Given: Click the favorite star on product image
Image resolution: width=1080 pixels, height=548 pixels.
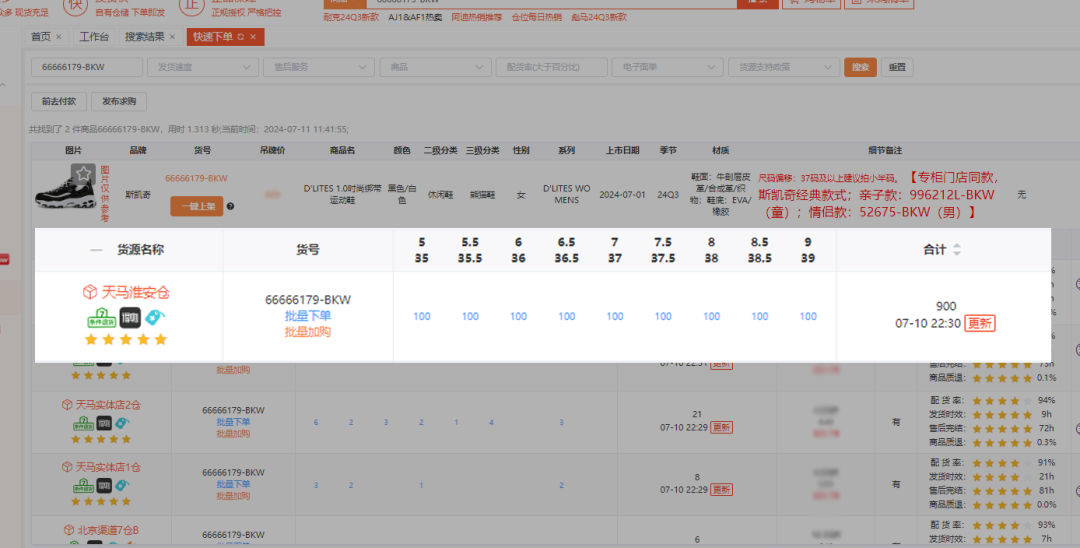Looking at the screenshot, I should (x=84, y=174).
